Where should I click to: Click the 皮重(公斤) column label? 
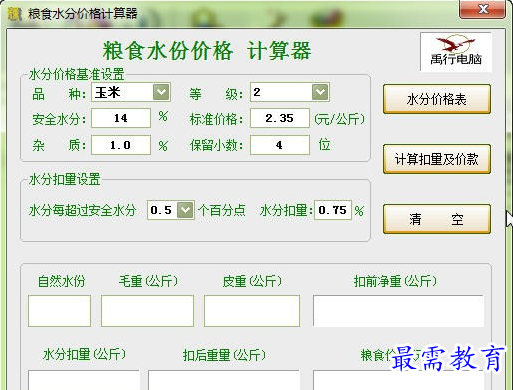pyautogui.click(x=252, y=281)
